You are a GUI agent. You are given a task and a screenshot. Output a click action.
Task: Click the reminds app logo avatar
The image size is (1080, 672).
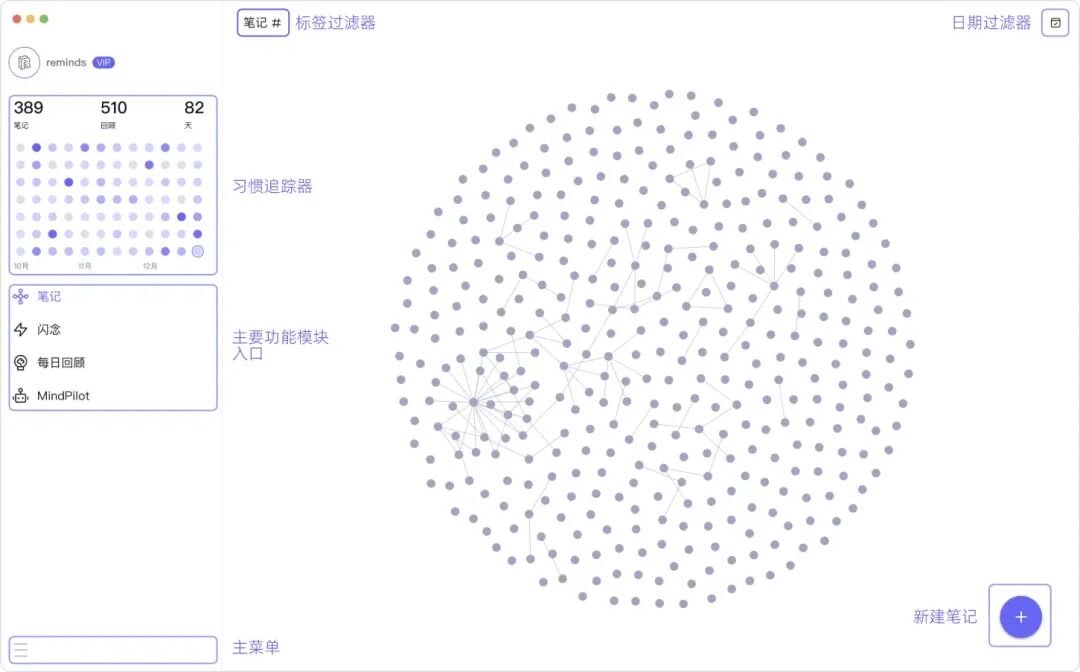(22, 62)
